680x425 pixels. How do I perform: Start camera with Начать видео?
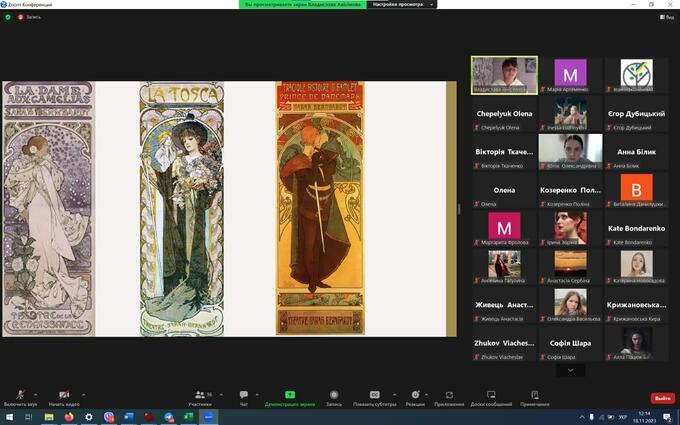tap(64, 398)
